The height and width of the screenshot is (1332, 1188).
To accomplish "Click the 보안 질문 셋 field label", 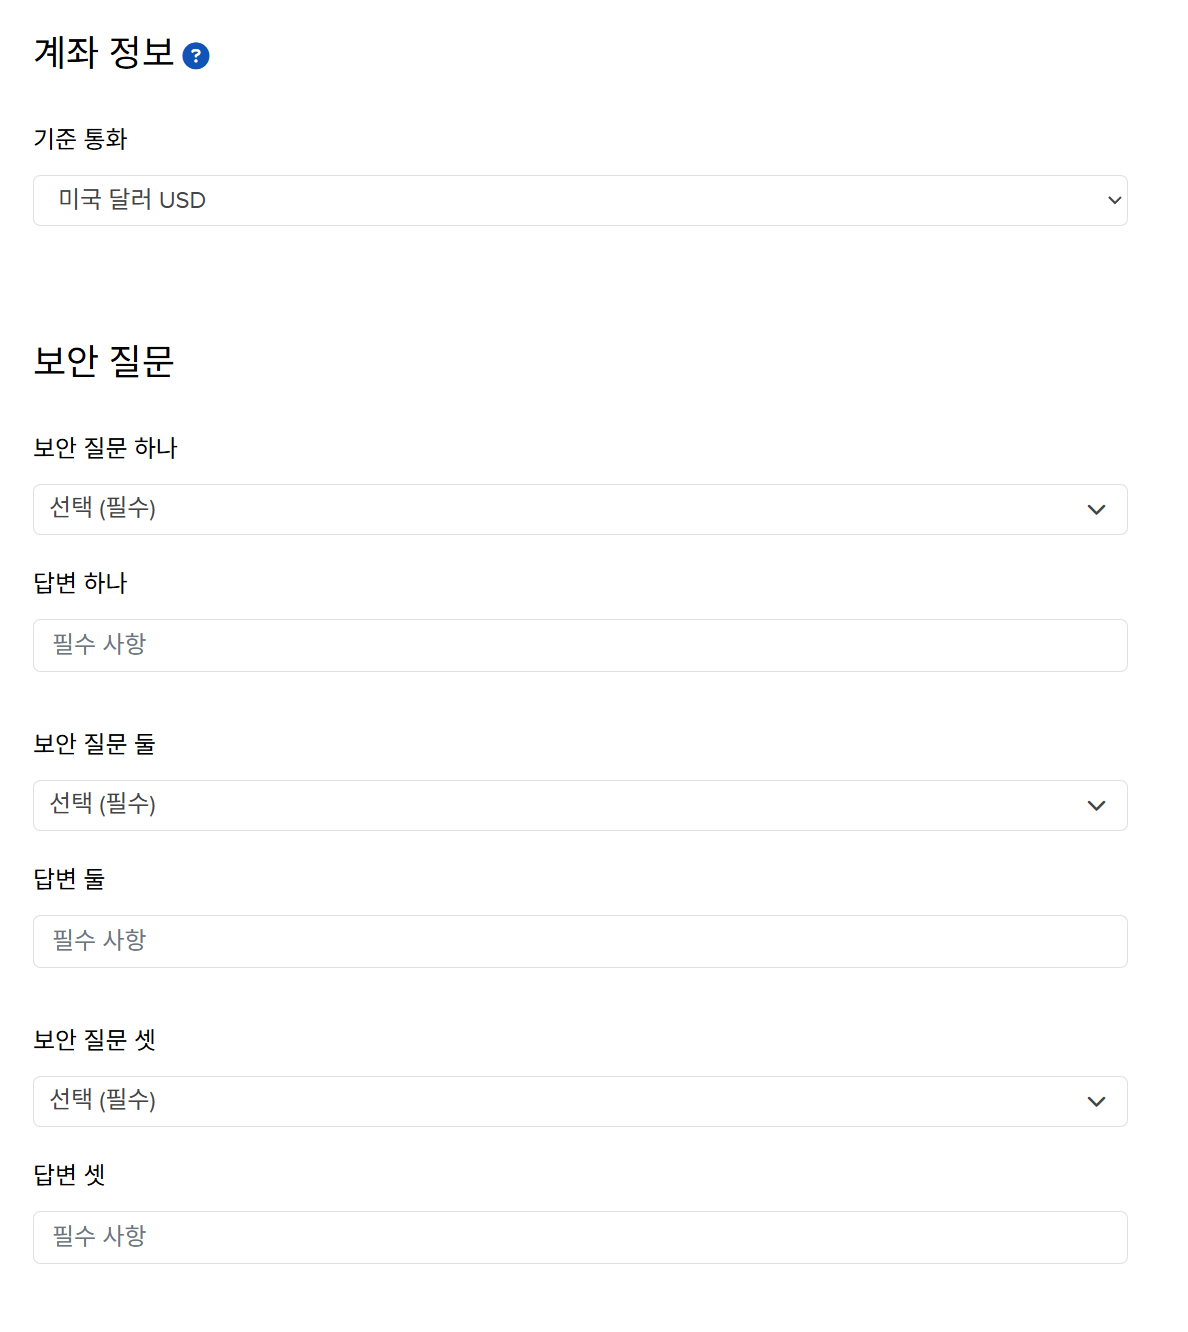I will (x=95, y=1040).
